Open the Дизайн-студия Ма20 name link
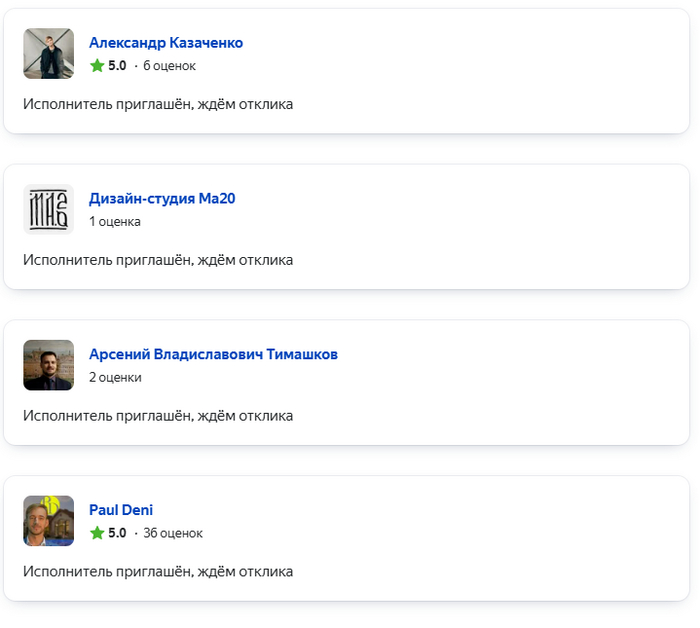700x628 pixels. (x=162, y=198)
